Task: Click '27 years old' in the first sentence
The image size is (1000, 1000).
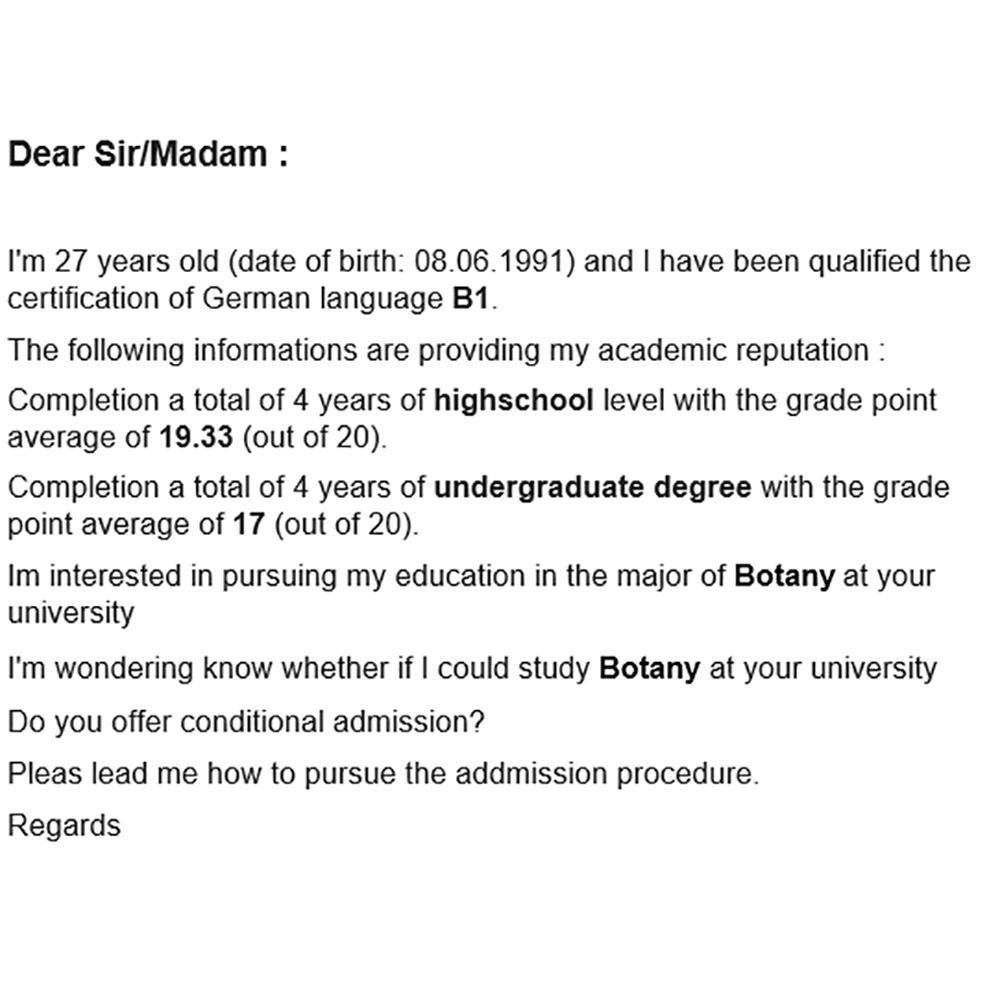Action: pyautogui.click(x=136, y=262)
